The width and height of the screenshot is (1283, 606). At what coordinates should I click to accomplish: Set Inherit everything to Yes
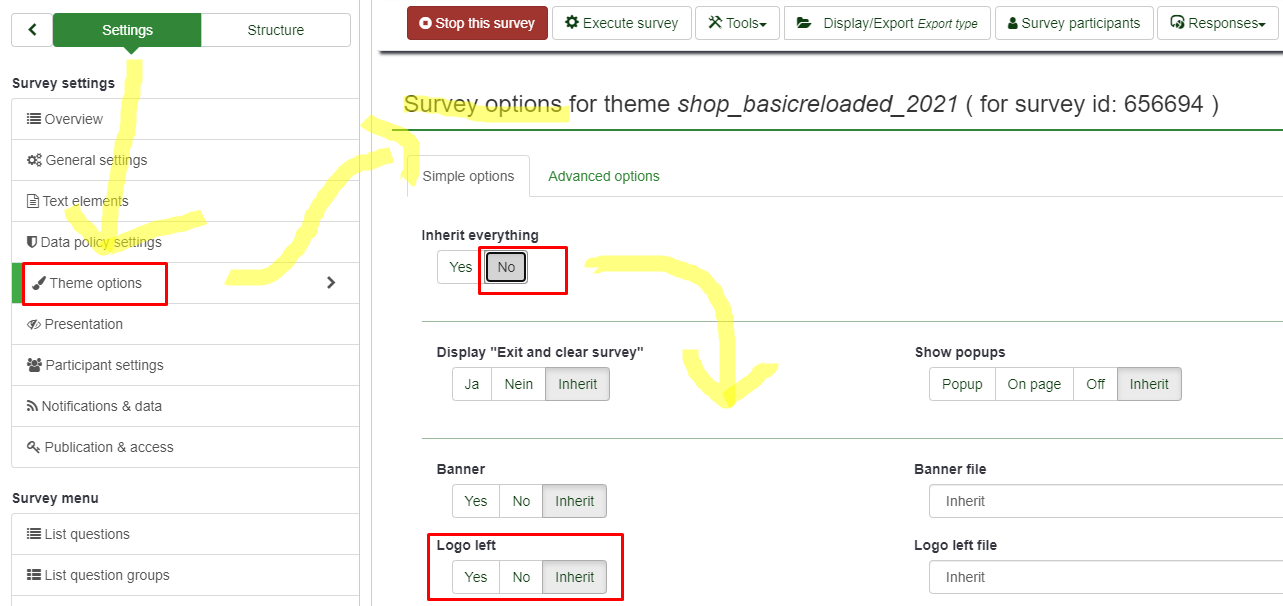(x=459, y=267)
